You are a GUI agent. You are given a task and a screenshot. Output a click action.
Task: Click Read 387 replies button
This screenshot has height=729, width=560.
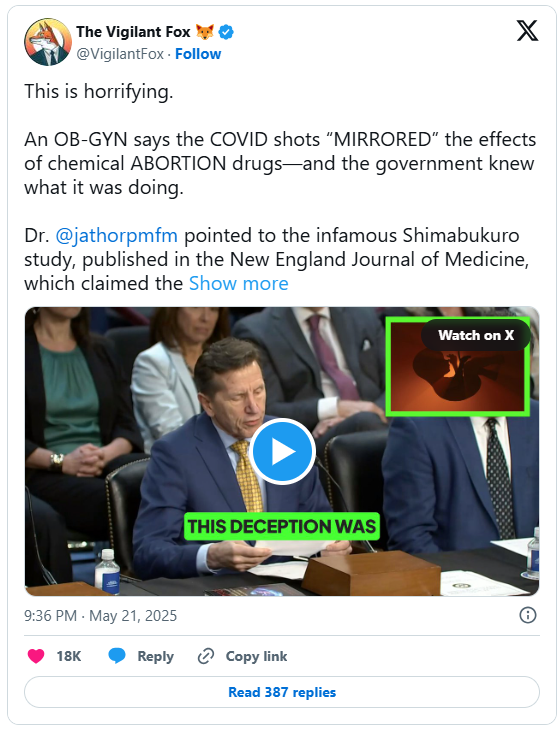(282, 692)
